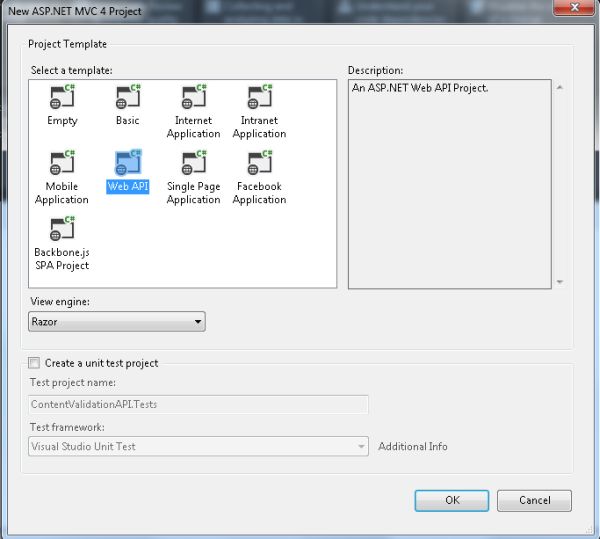
Task: Open the Razor view engine dropdown
Action: click(117, 321)
